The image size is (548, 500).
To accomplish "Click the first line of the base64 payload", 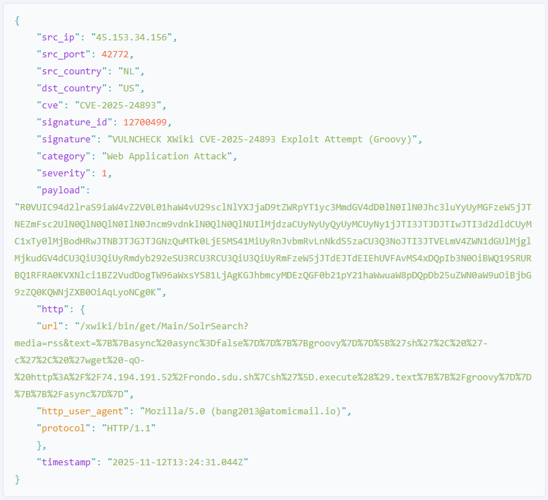I will click(273, 208).
